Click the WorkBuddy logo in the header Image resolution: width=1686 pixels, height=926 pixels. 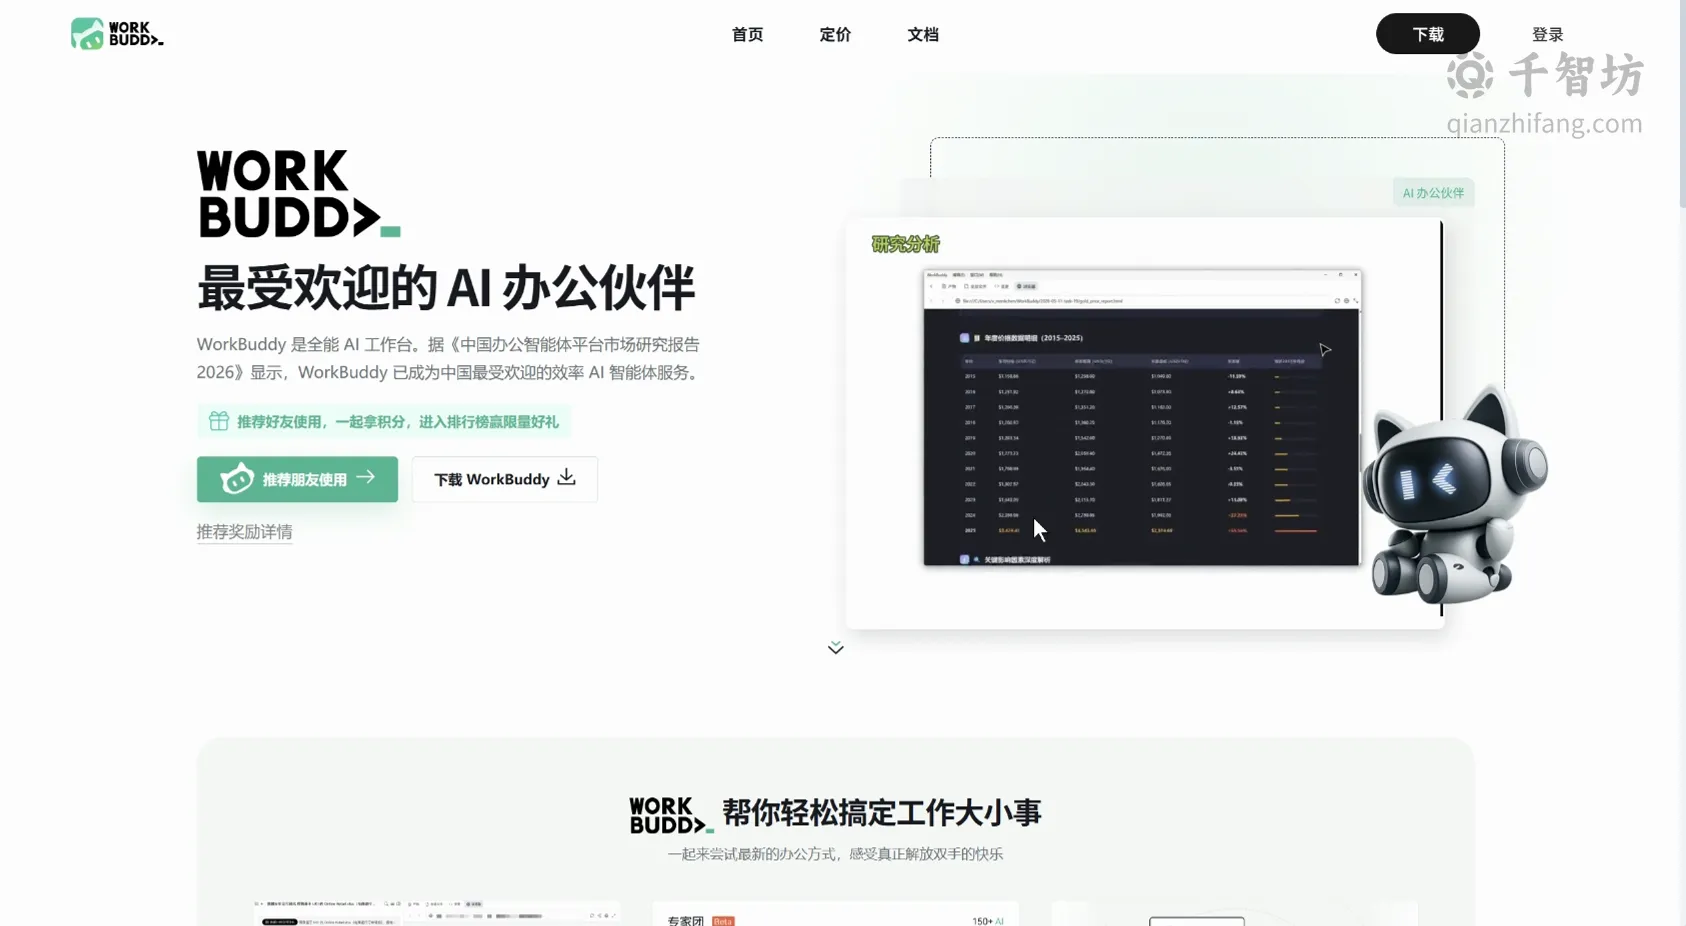pyautogui.click(x=117, y=34)
